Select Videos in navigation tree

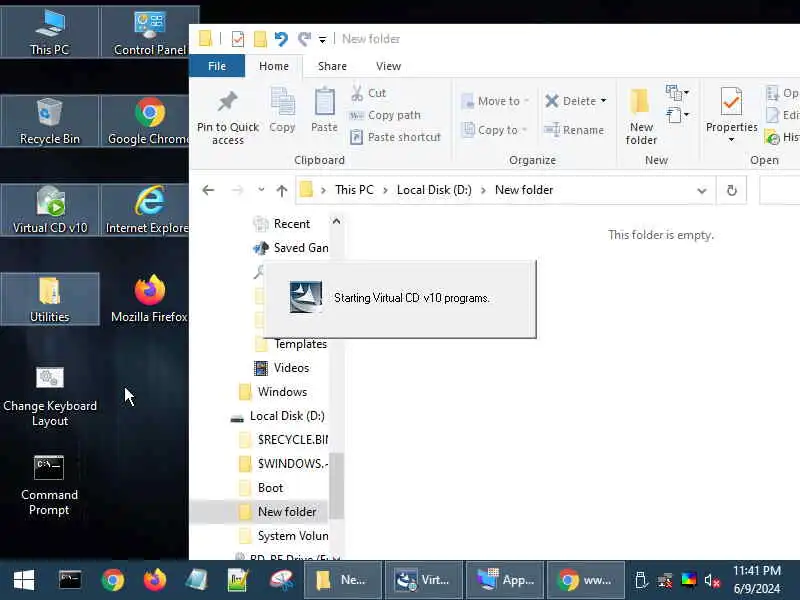click(x=282, y=368)
